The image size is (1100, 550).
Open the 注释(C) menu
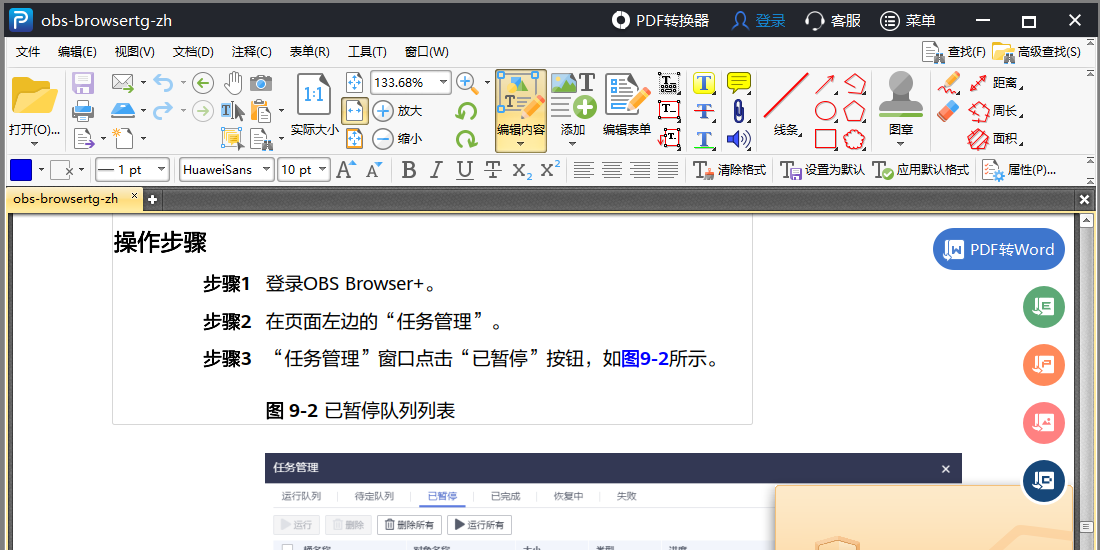coord(252,52)
